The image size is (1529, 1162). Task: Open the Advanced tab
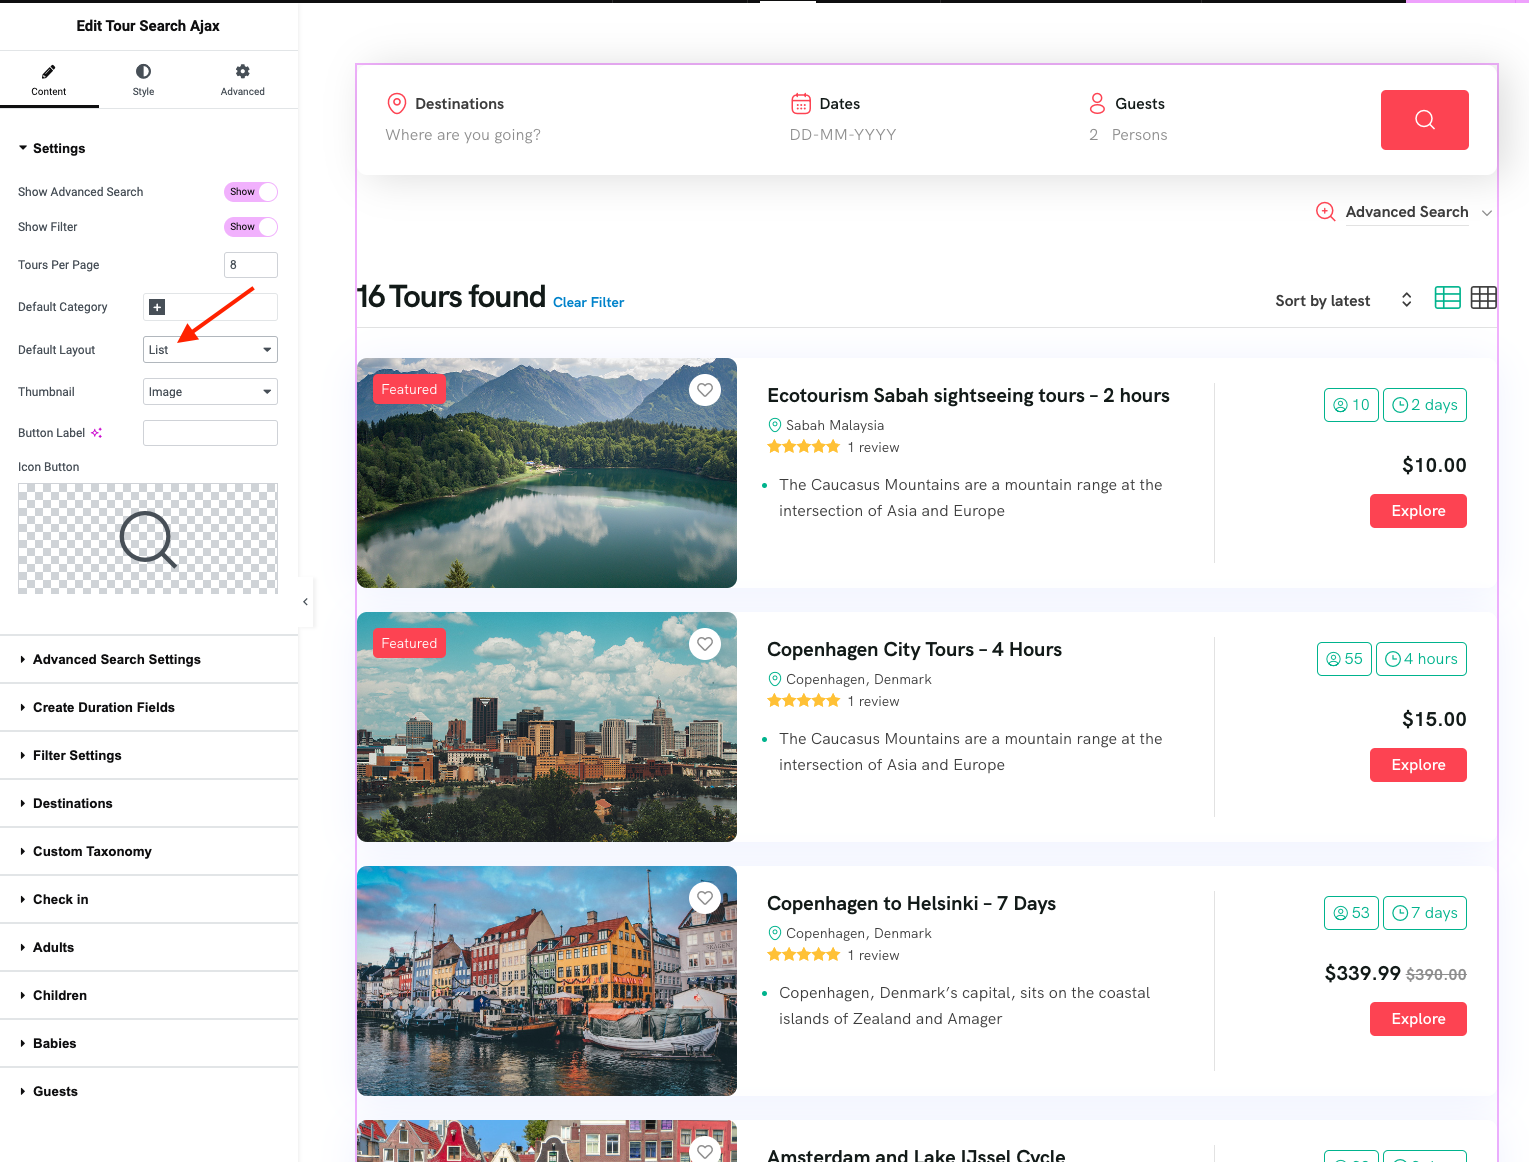click(242, 79)
